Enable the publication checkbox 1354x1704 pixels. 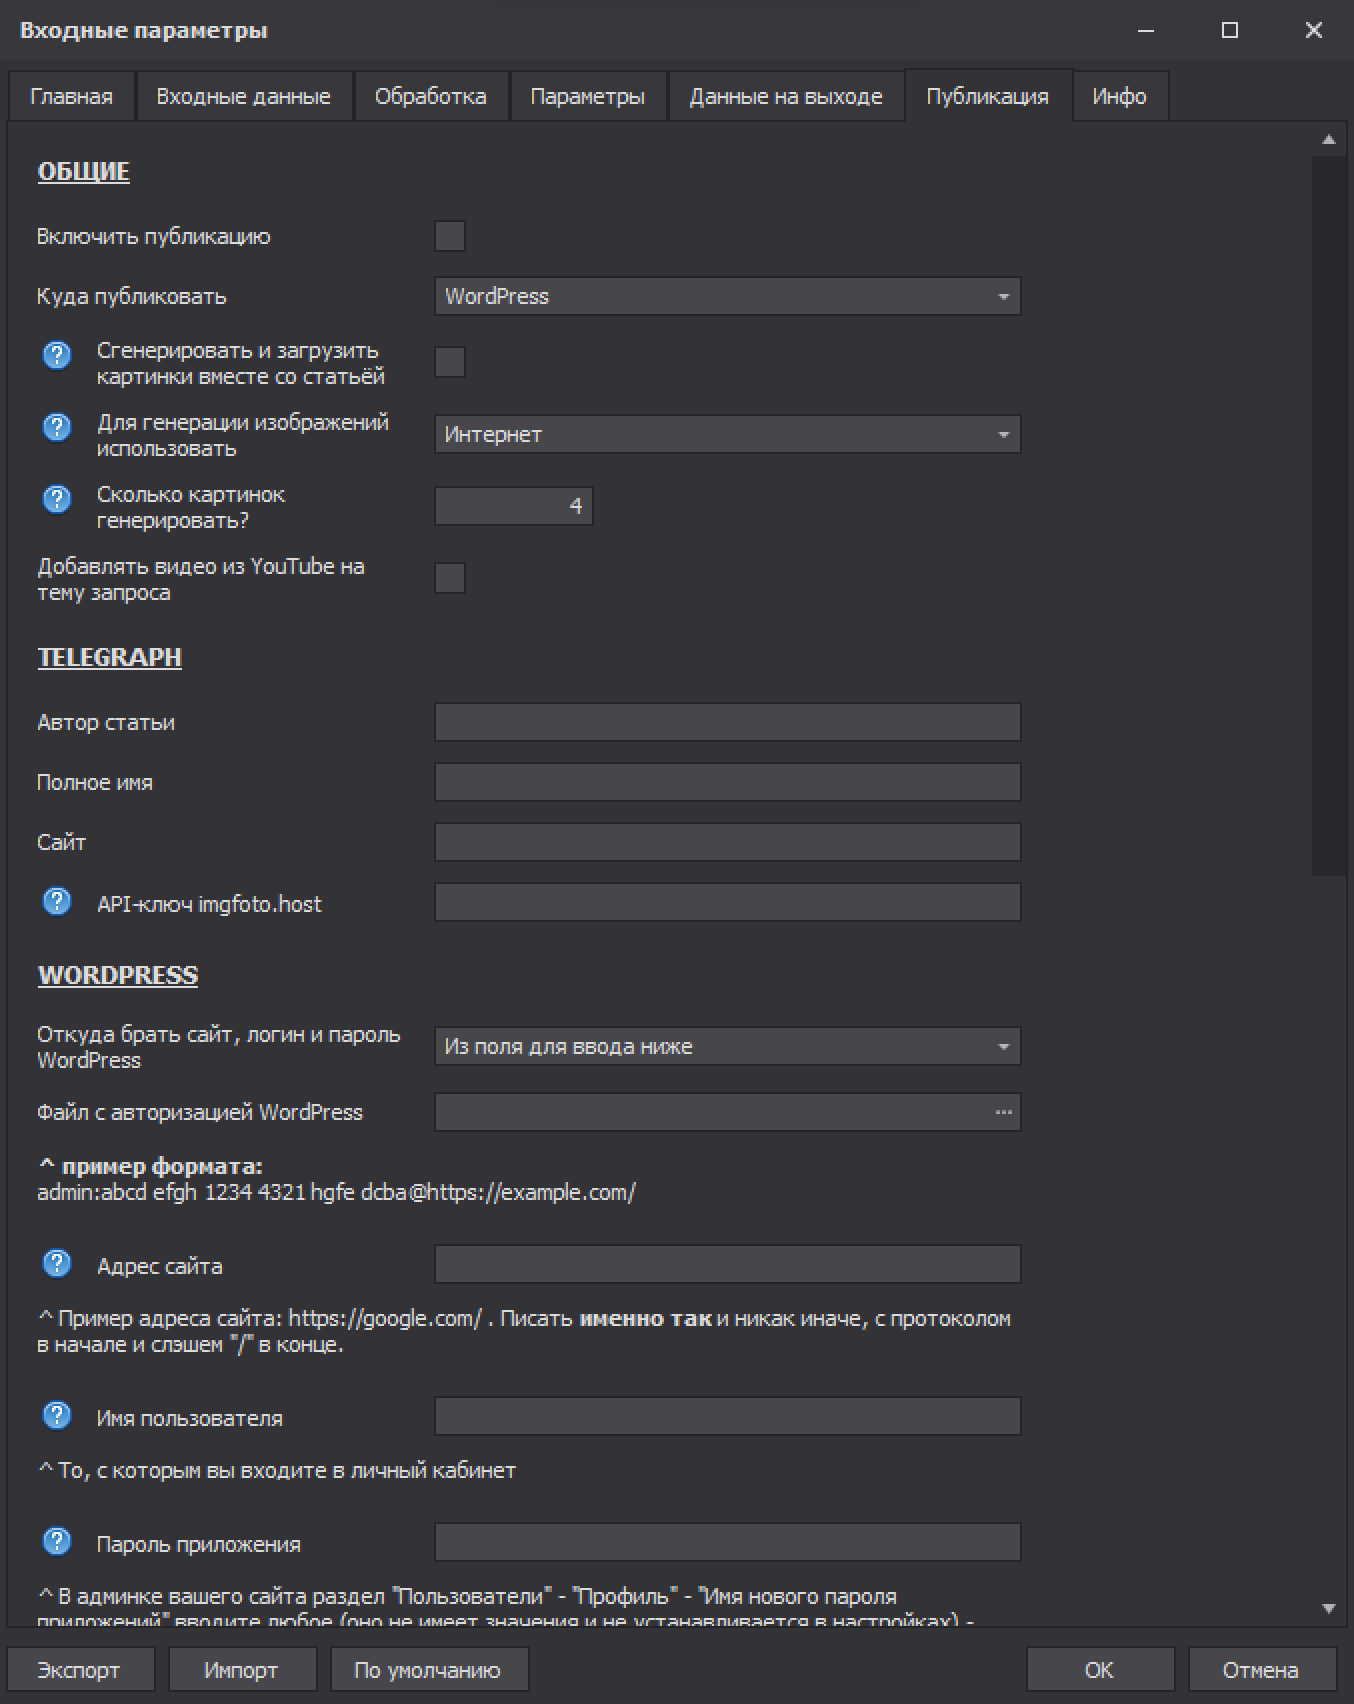point(450,237)
